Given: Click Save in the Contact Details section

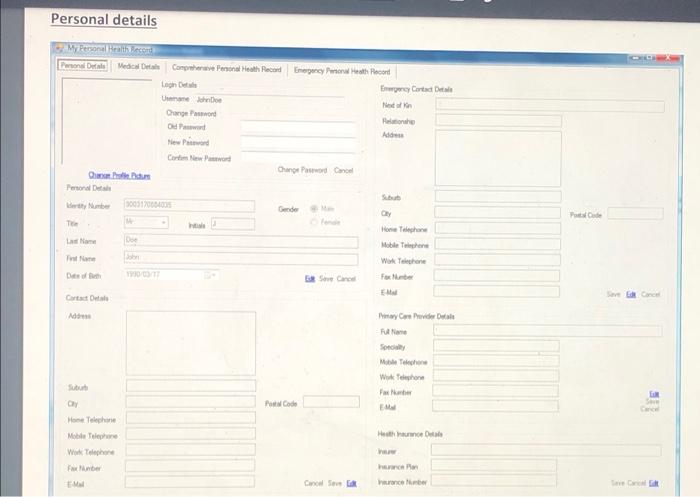Looking at the screenshot, I should [334, 483].
